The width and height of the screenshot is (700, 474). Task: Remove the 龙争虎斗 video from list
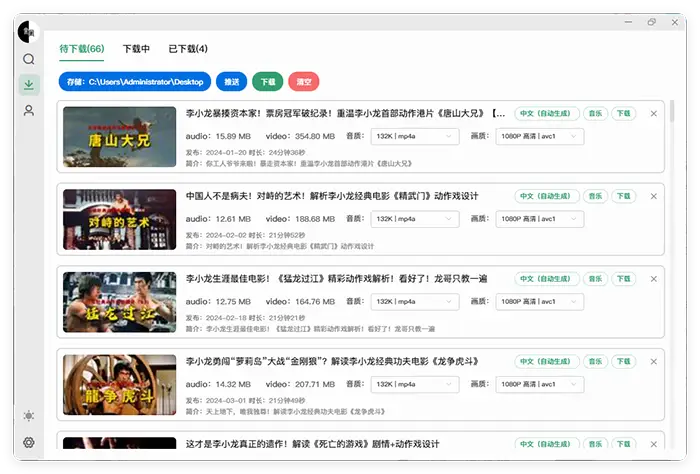[654, 361]
